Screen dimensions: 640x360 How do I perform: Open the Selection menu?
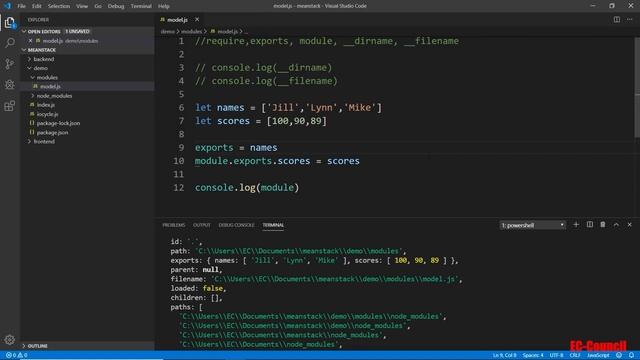point(59,6)
